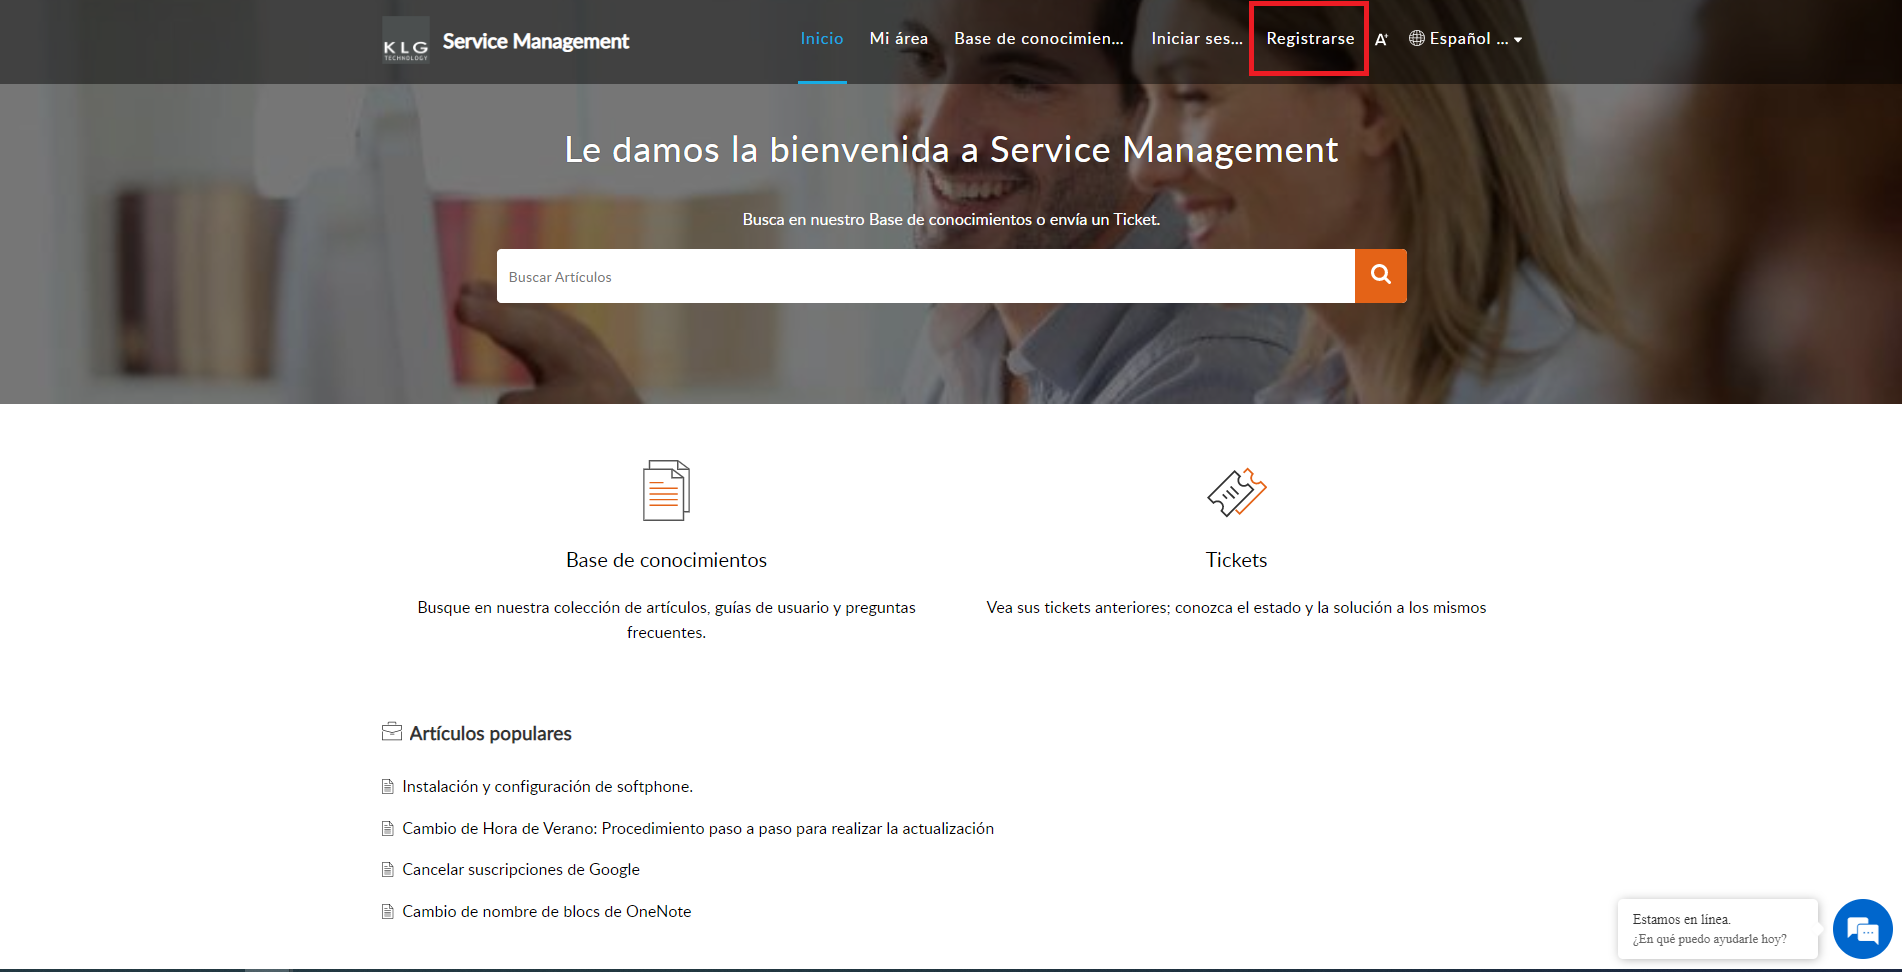The image size is (1902, 972).
Task: Click the text Busca en nuestro Base de conocimientos
Action: click(951, 220)
